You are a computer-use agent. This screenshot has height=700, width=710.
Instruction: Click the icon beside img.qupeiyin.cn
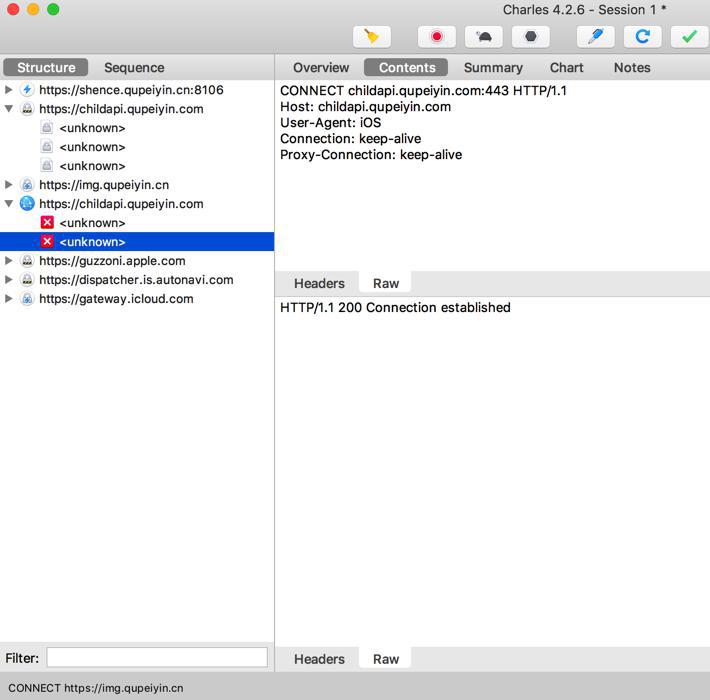point(27,185)
